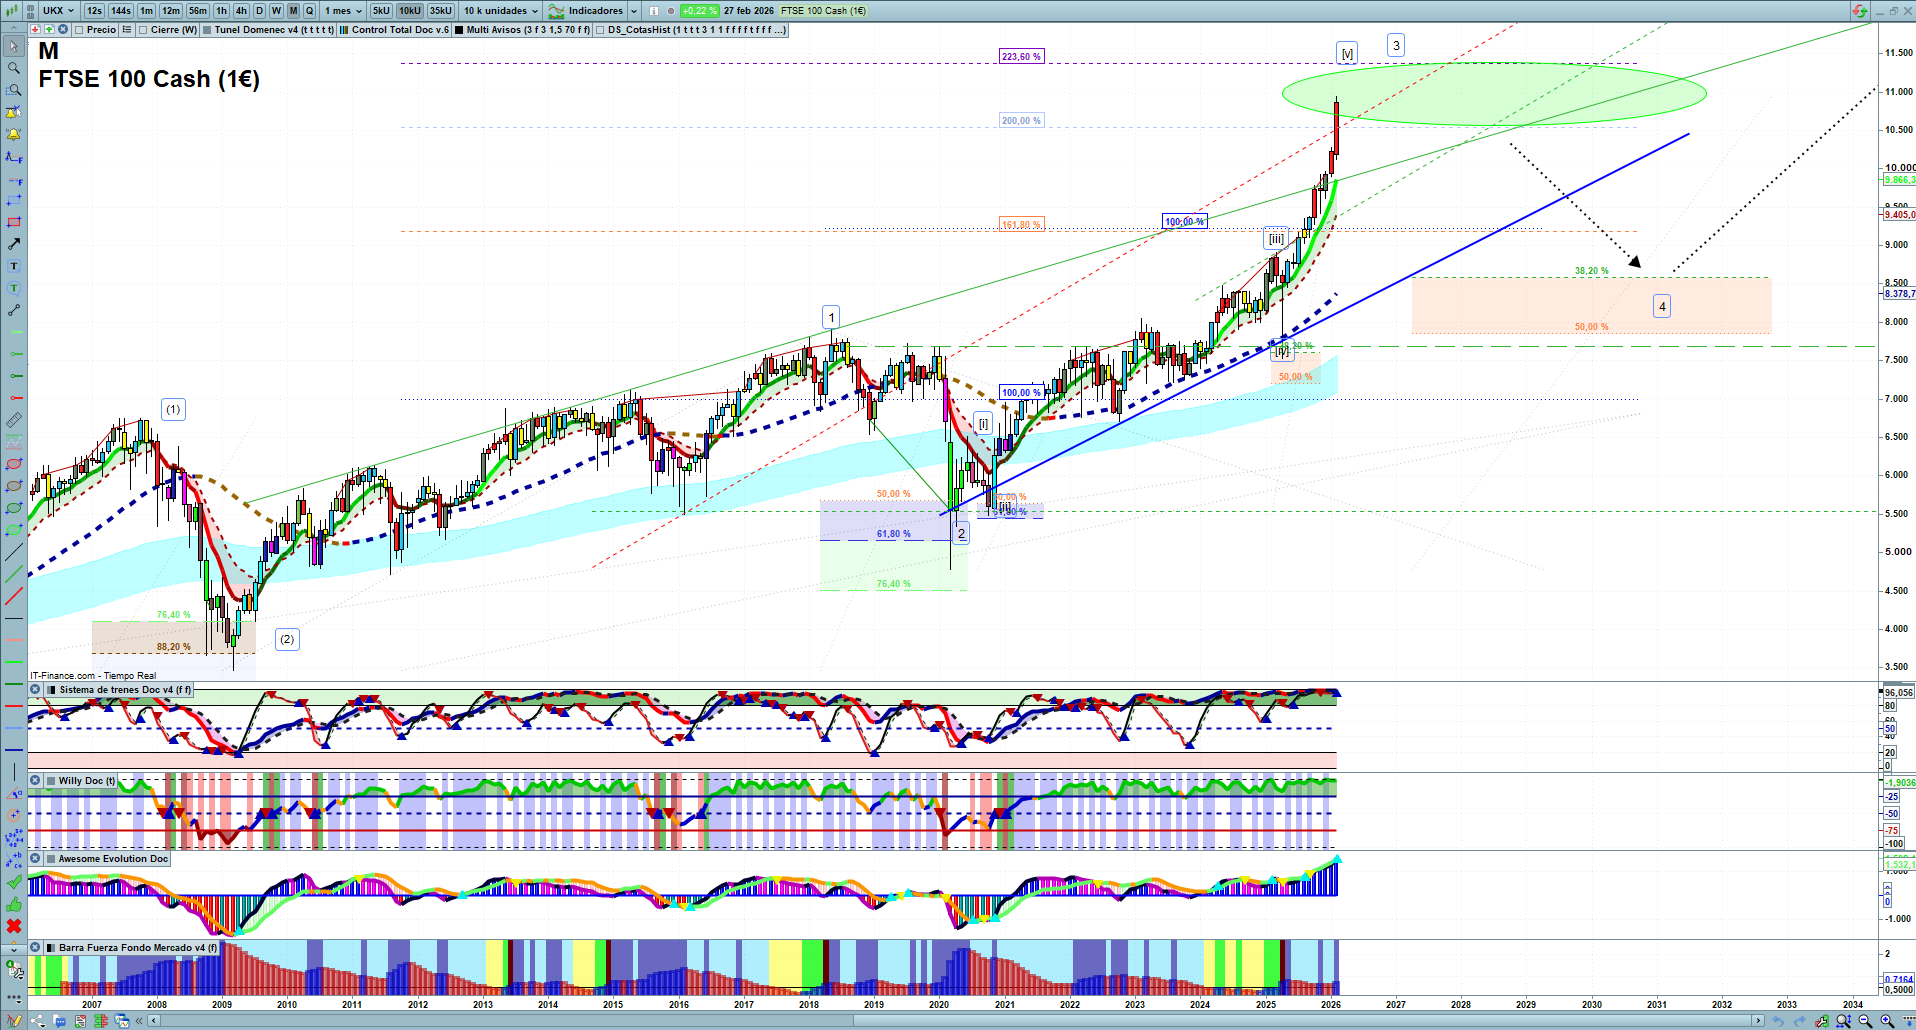
Task: Select the 5kU units button
Action: [381, 11]
